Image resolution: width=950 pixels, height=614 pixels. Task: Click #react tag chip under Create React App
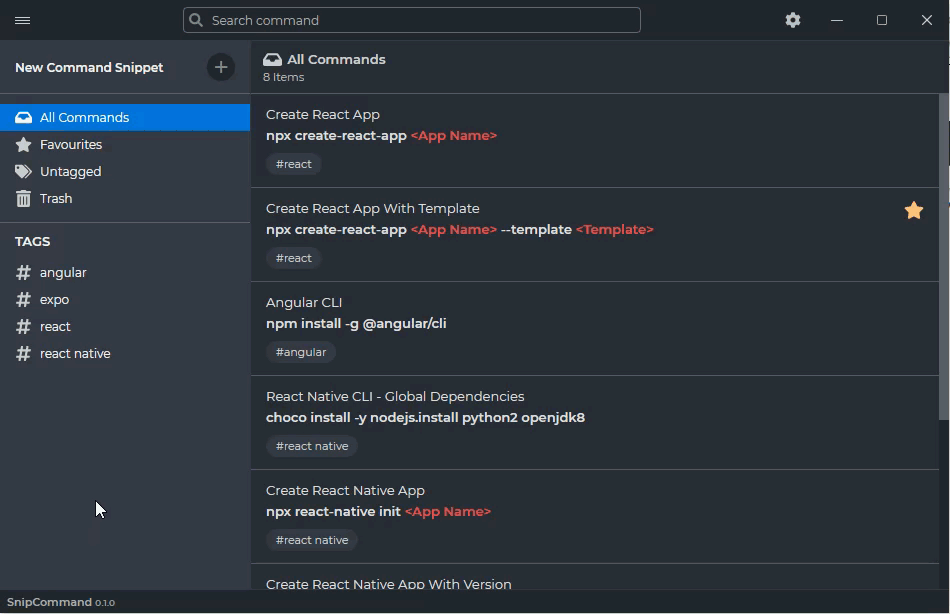pos(294,164)
